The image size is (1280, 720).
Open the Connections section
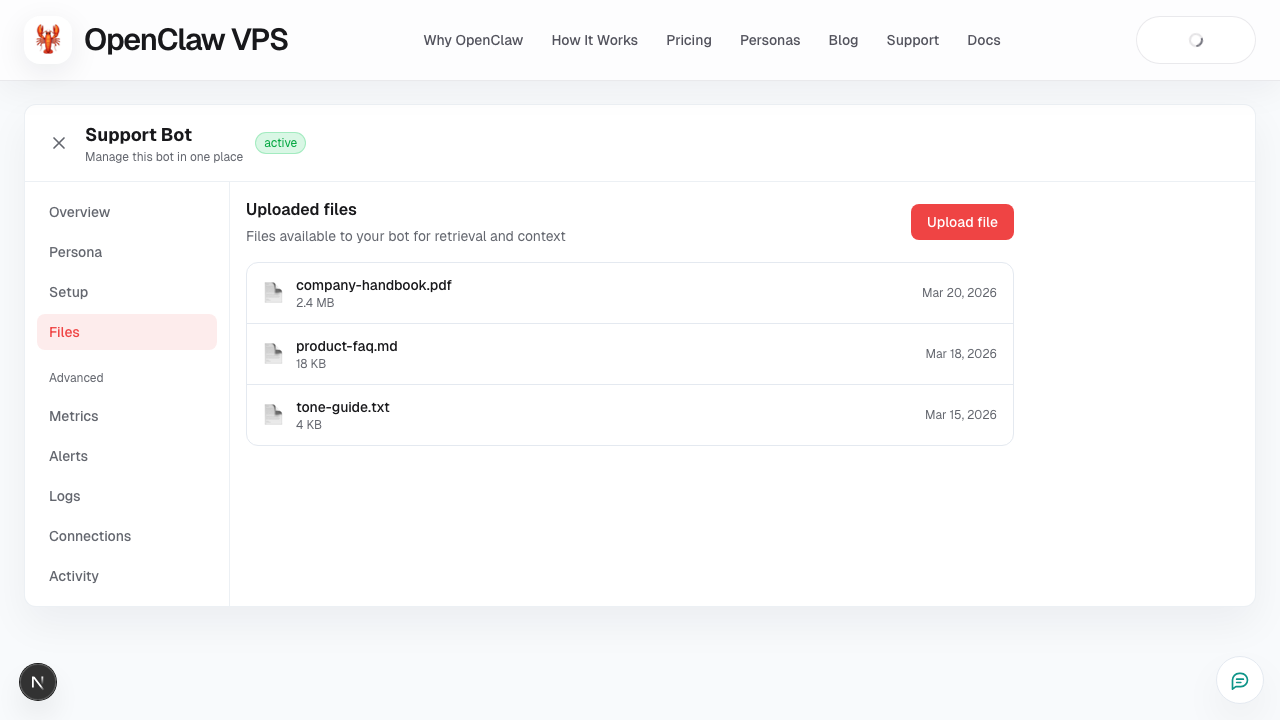click(x=90, y=536)
